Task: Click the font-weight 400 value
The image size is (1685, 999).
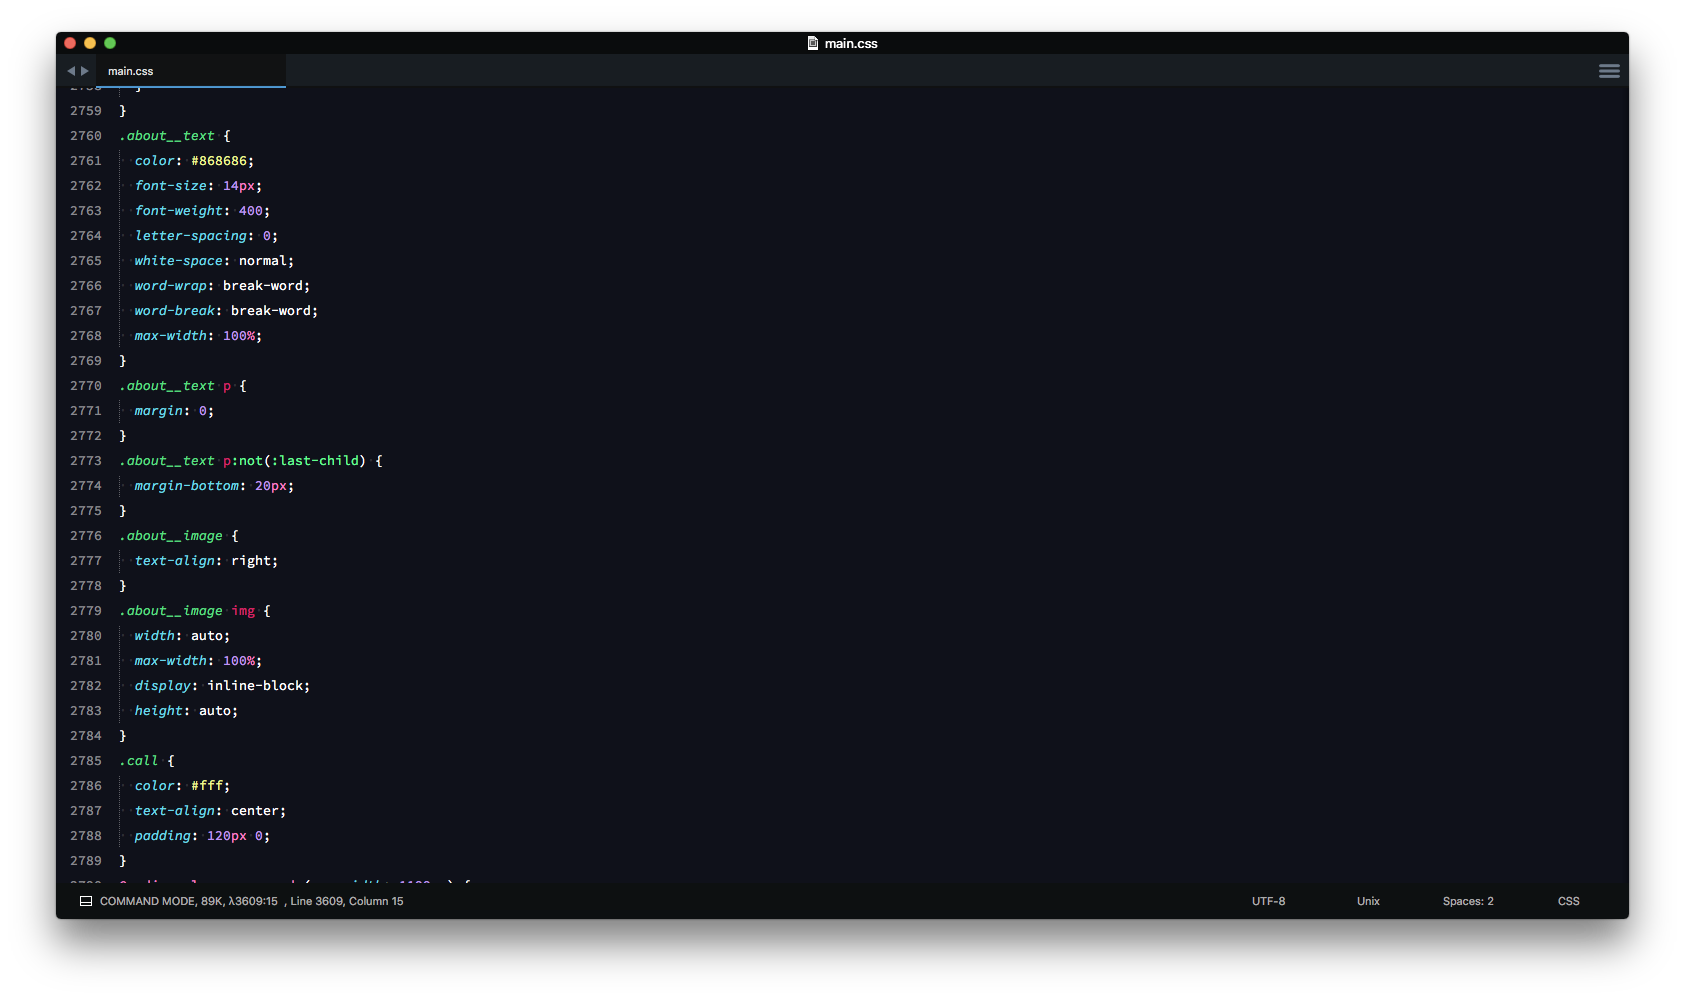Action: click(x=251, y=211)
